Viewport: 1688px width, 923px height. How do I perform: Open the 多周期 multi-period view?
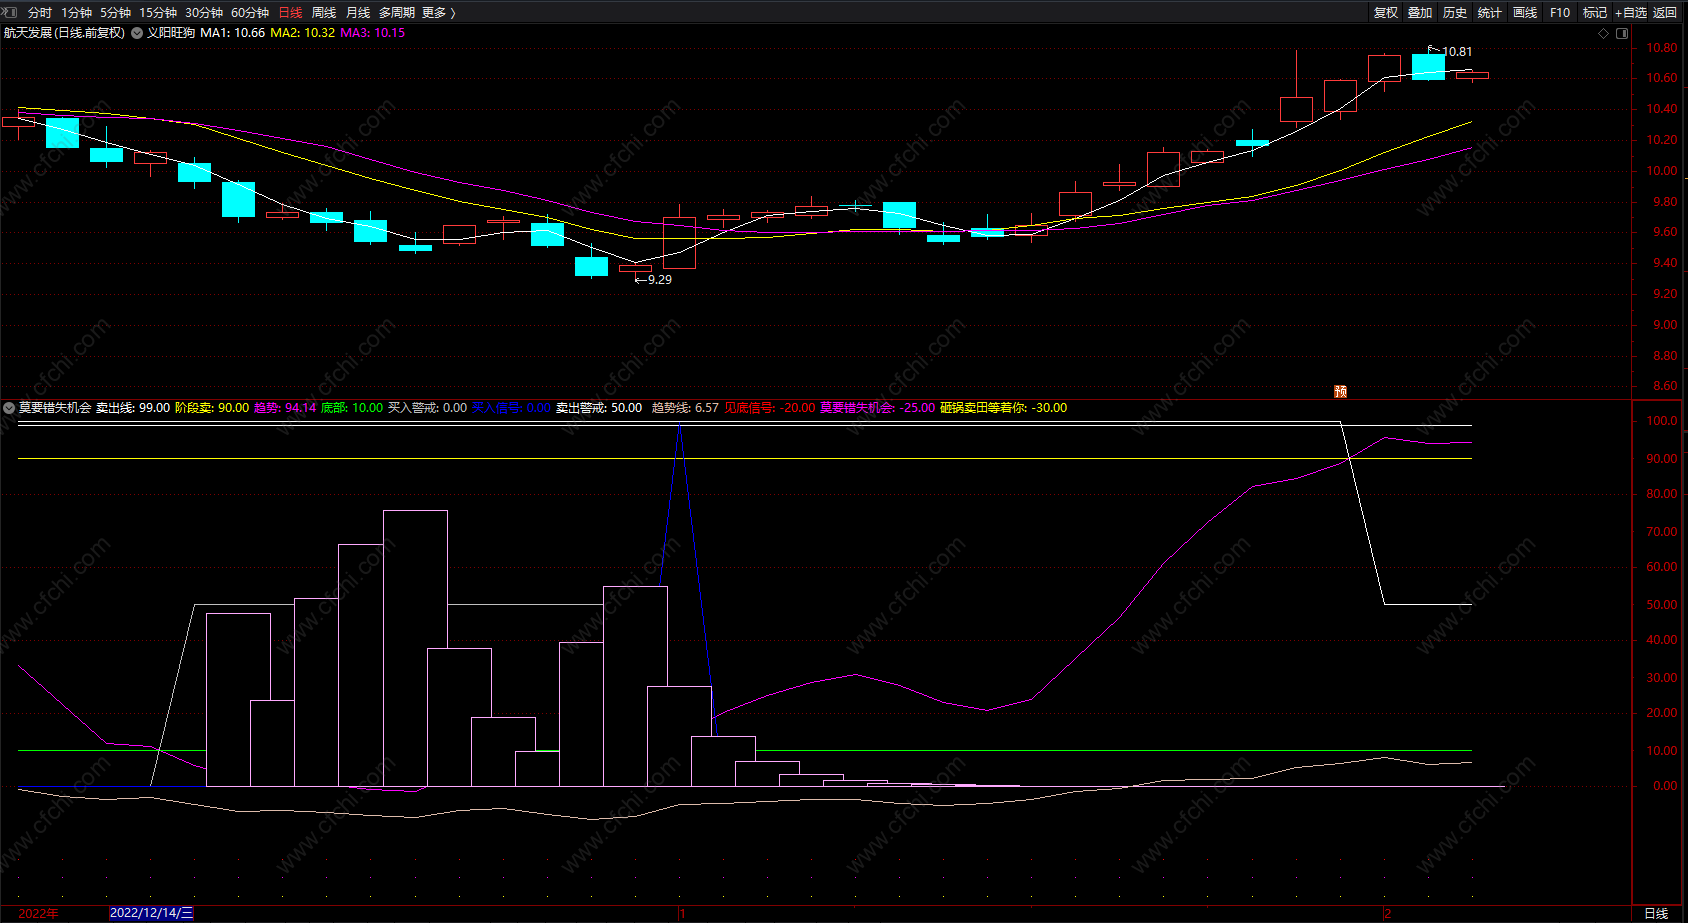pyautogui.click(x=397, y=13)
